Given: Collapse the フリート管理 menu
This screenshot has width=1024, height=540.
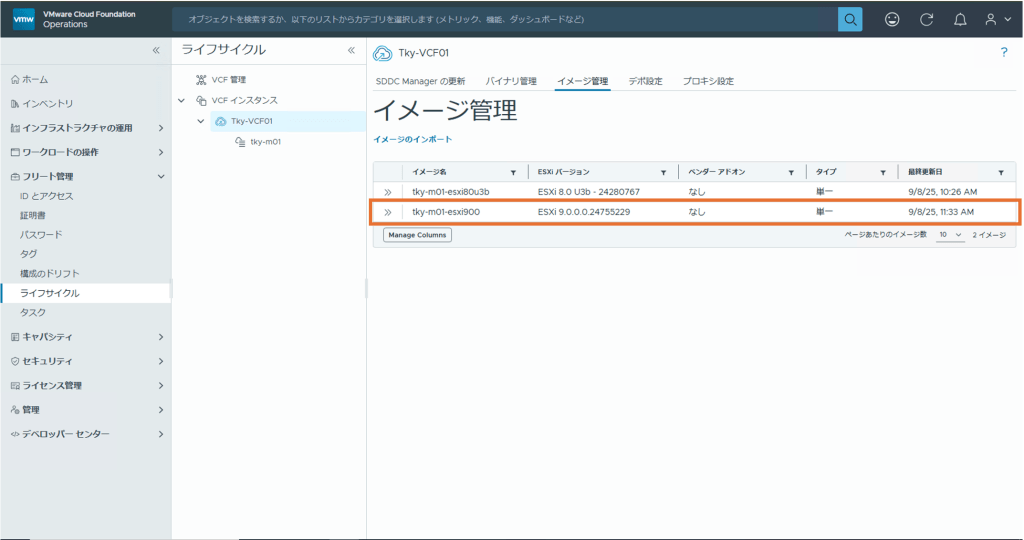Looking at the screenshot, I should 161,176.
